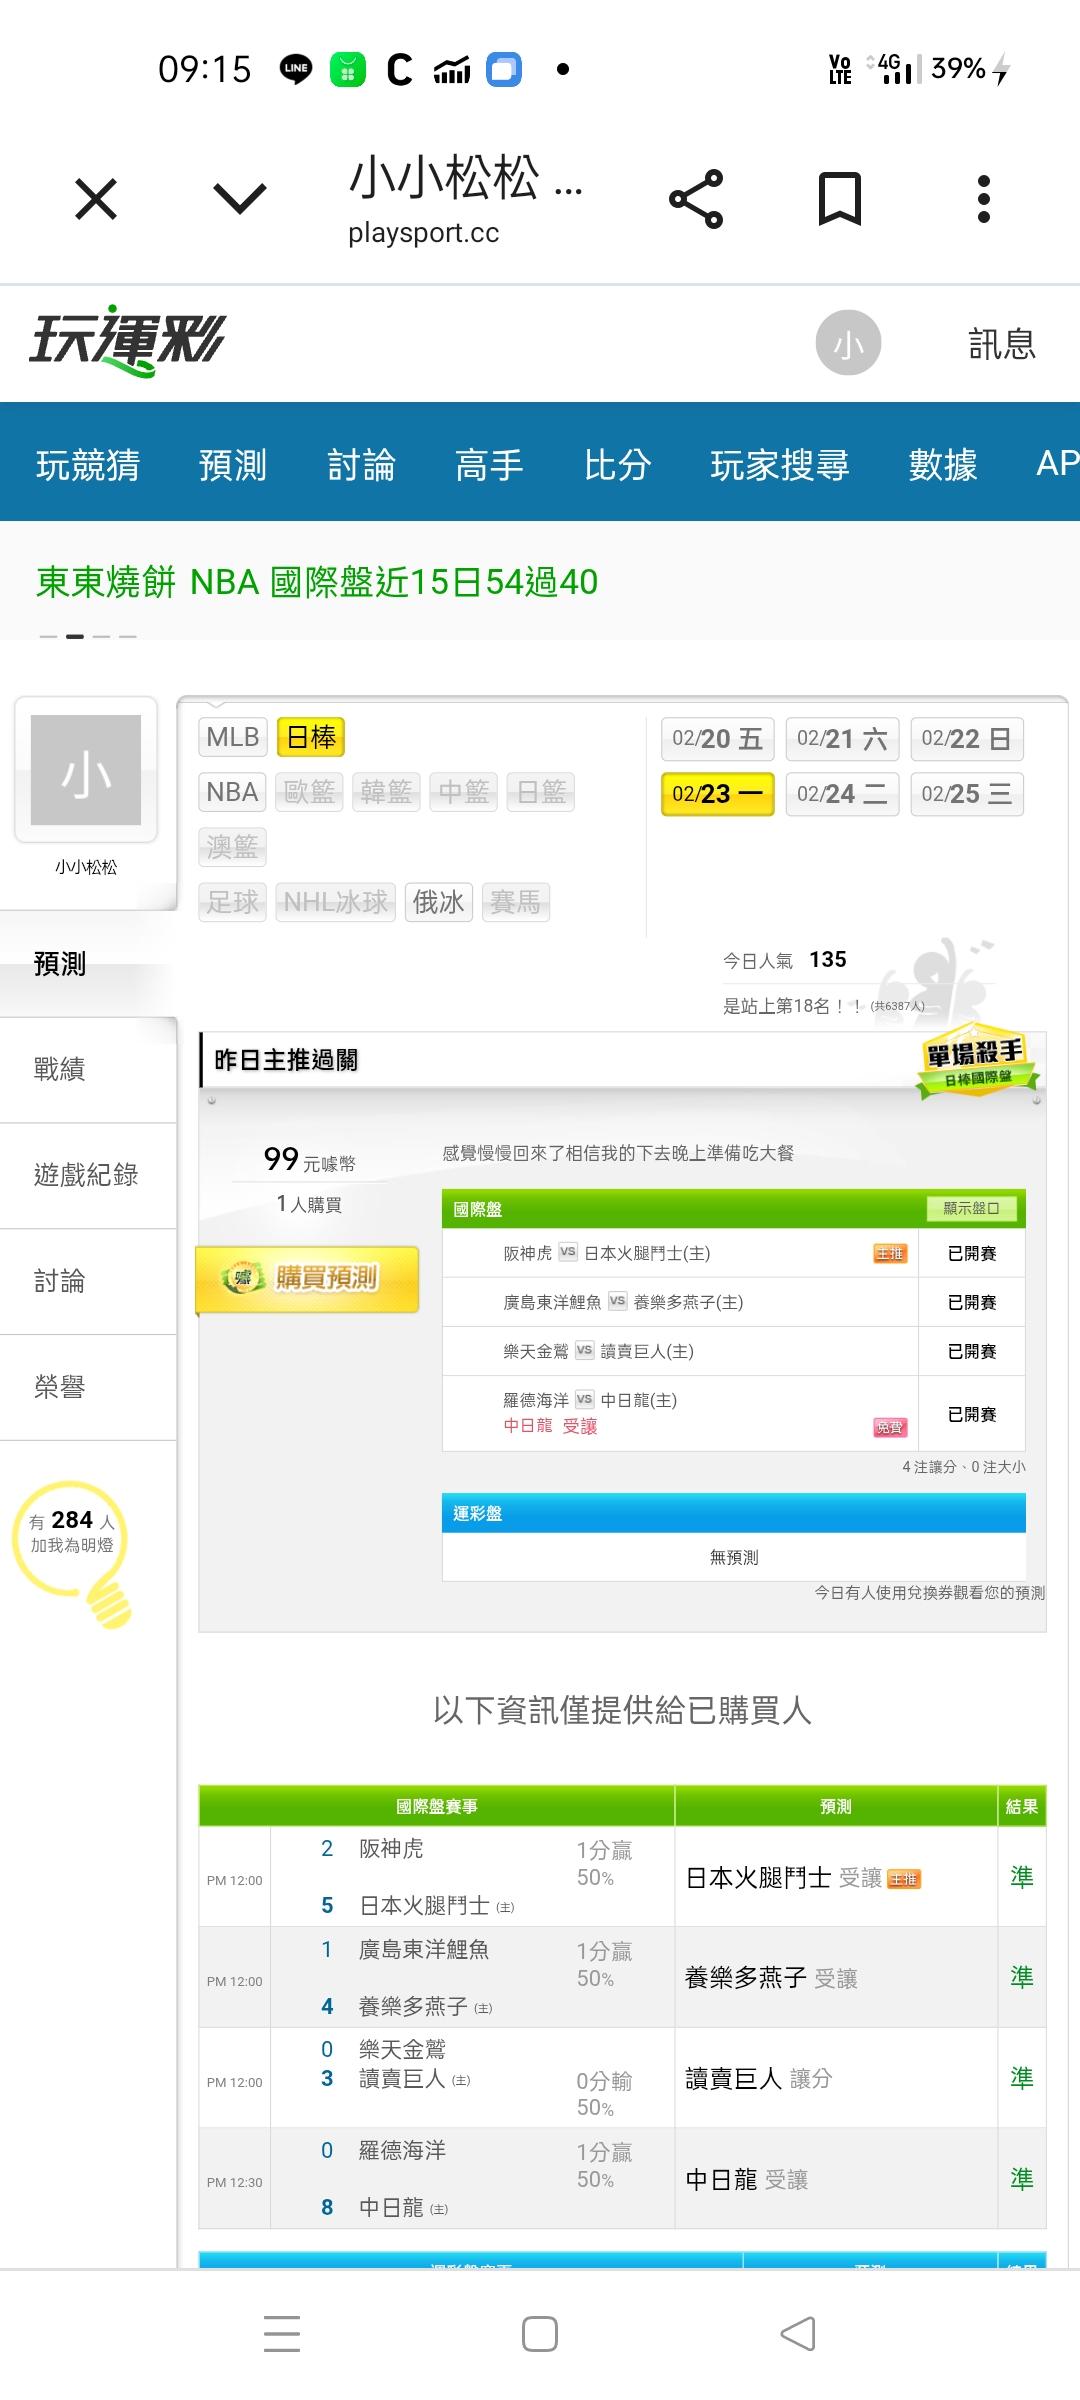Select the 日棒 league filter
The height and width of the screenshot is (2400, 1080).
311,738
